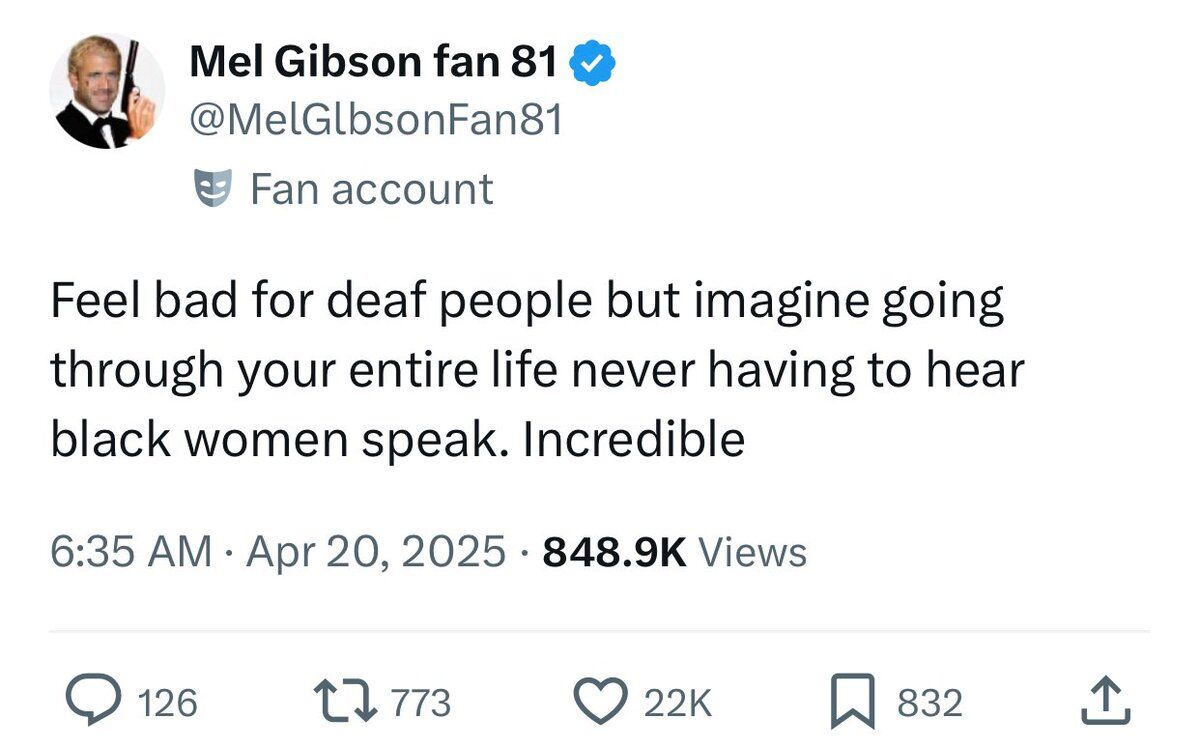Viewport: 1200px width, 748px height.
Task: Click the share upload arrow icon
Action: tap(1106, 702)
